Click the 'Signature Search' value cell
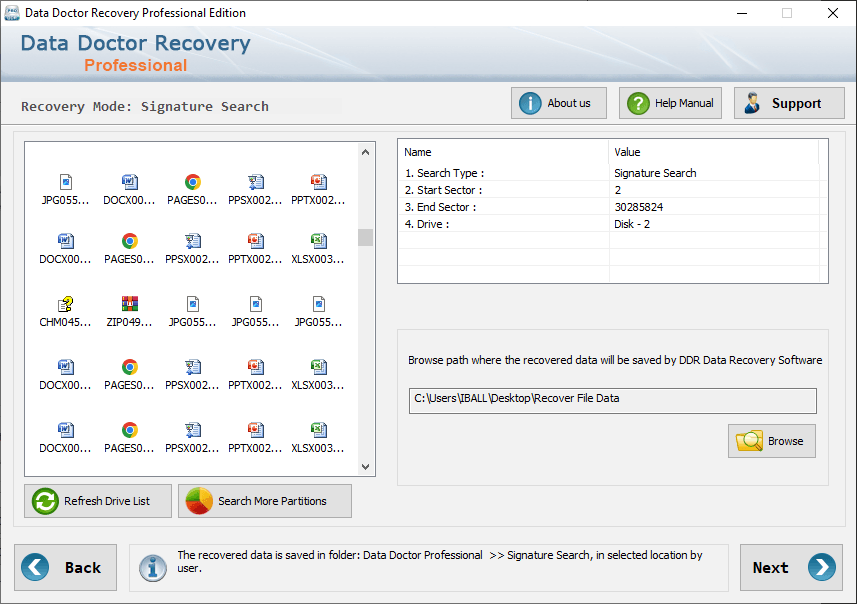Screen dimensions: 857x604 pyautogui.click(x=655, y=173)
